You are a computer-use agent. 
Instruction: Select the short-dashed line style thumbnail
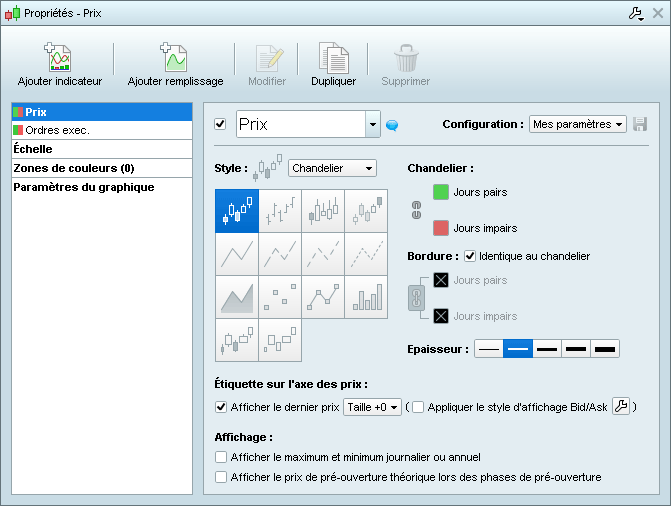point(323,254)
